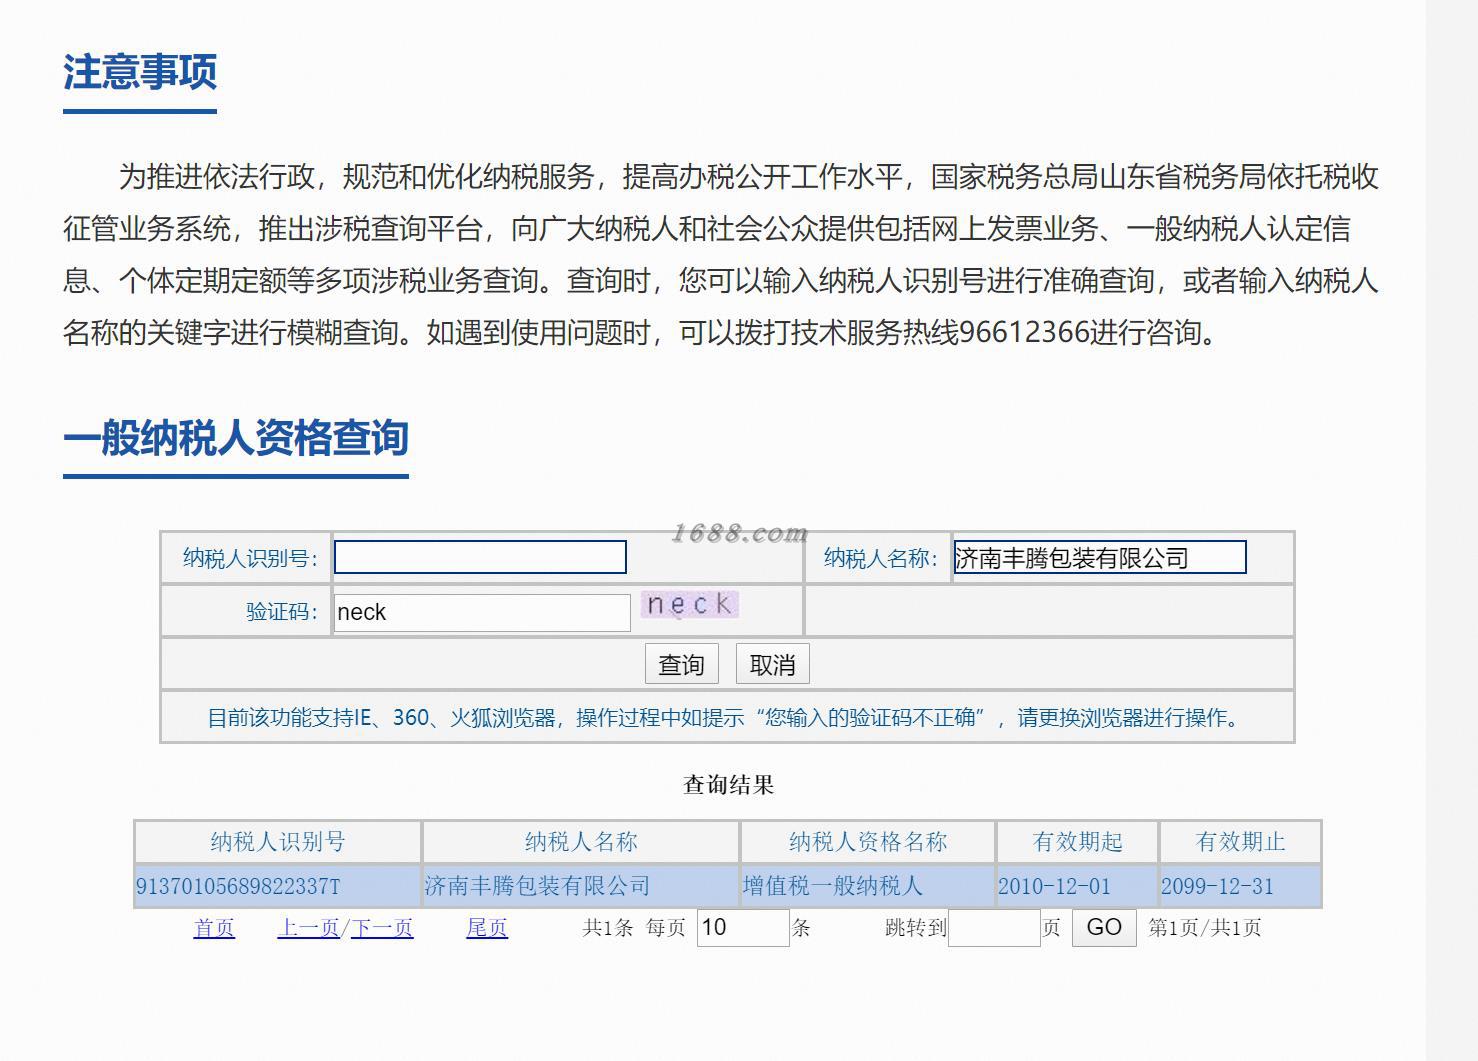Click the 取消 button
The height and width of the screenshot is (1061, 1478).
pyautogui.click(x=773, y=664)
